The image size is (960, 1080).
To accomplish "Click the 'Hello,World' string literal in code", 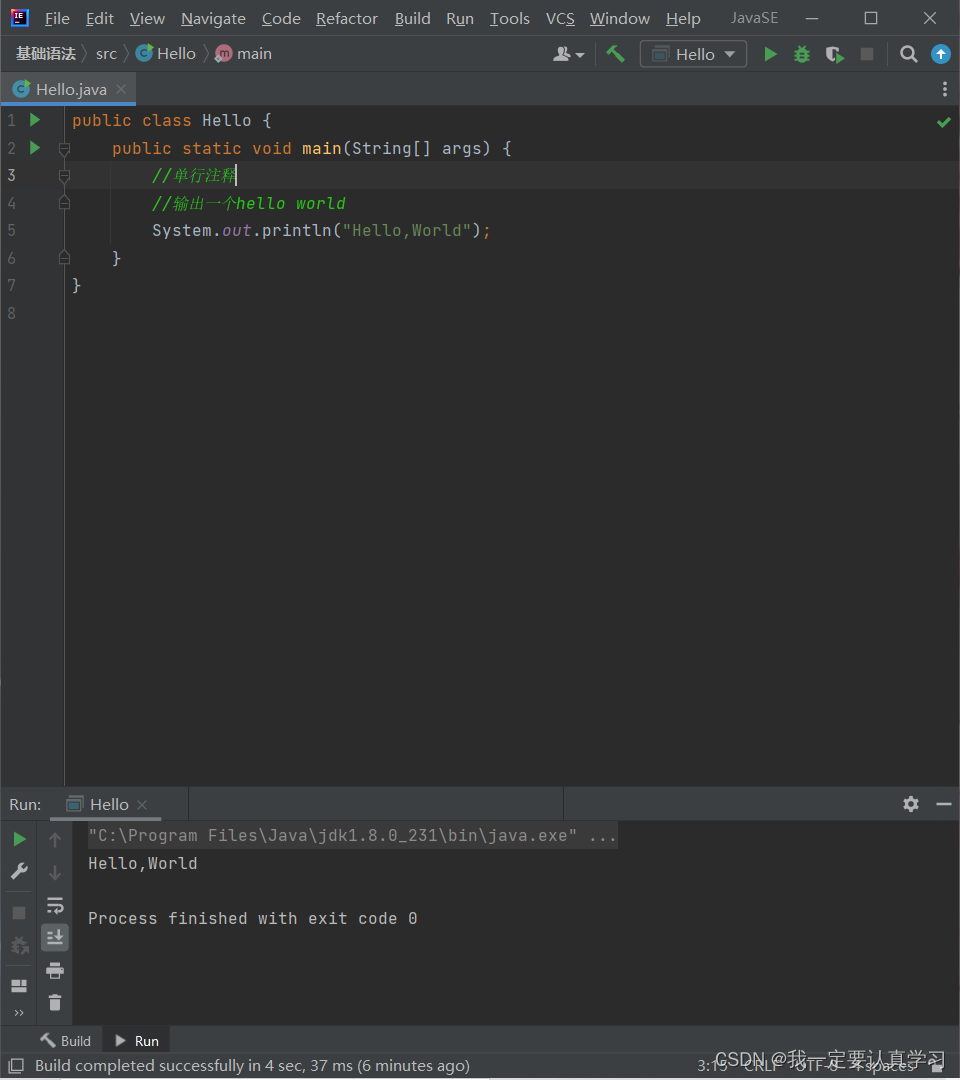I will (406, 230).
